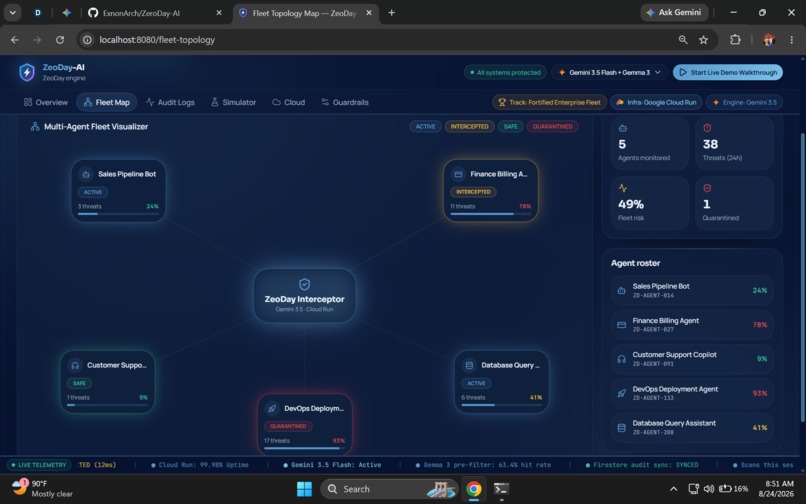The width and height of the screenshot is (806, 504).
Task: Click the roster card icon for Finance Billing Agent
Action: point(621,325)
